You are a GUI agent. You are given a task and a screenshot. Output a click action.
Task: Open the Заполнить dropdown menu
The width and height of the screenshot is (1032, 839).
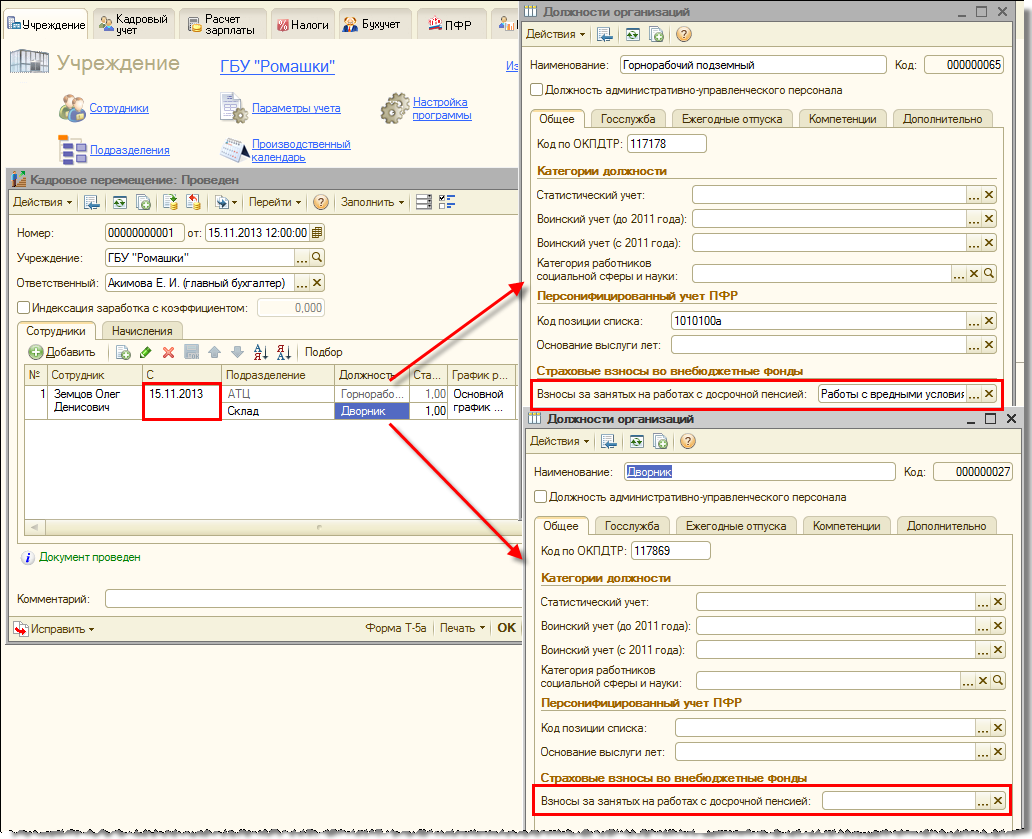[x=372, y=202]
